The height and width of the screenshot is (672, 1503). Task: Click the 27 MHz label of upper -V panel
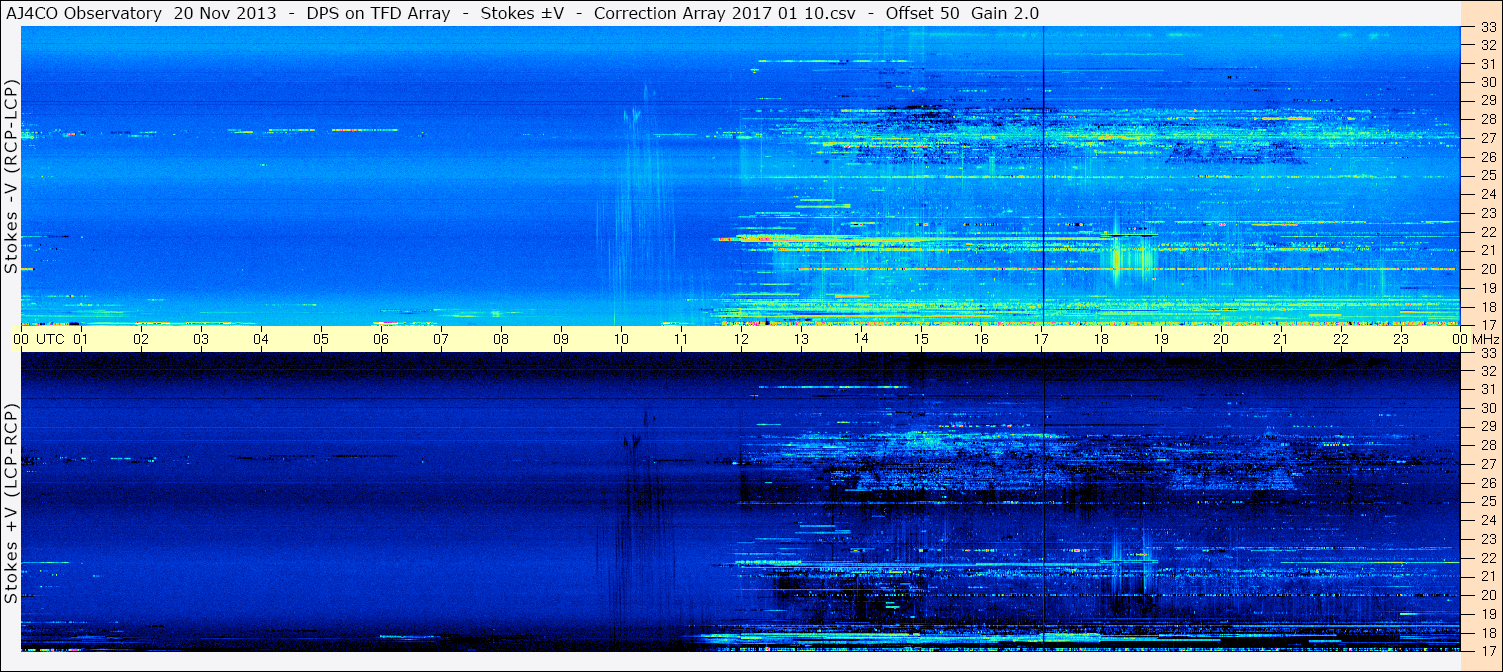pyautogui.click(x=1488, y=138)
